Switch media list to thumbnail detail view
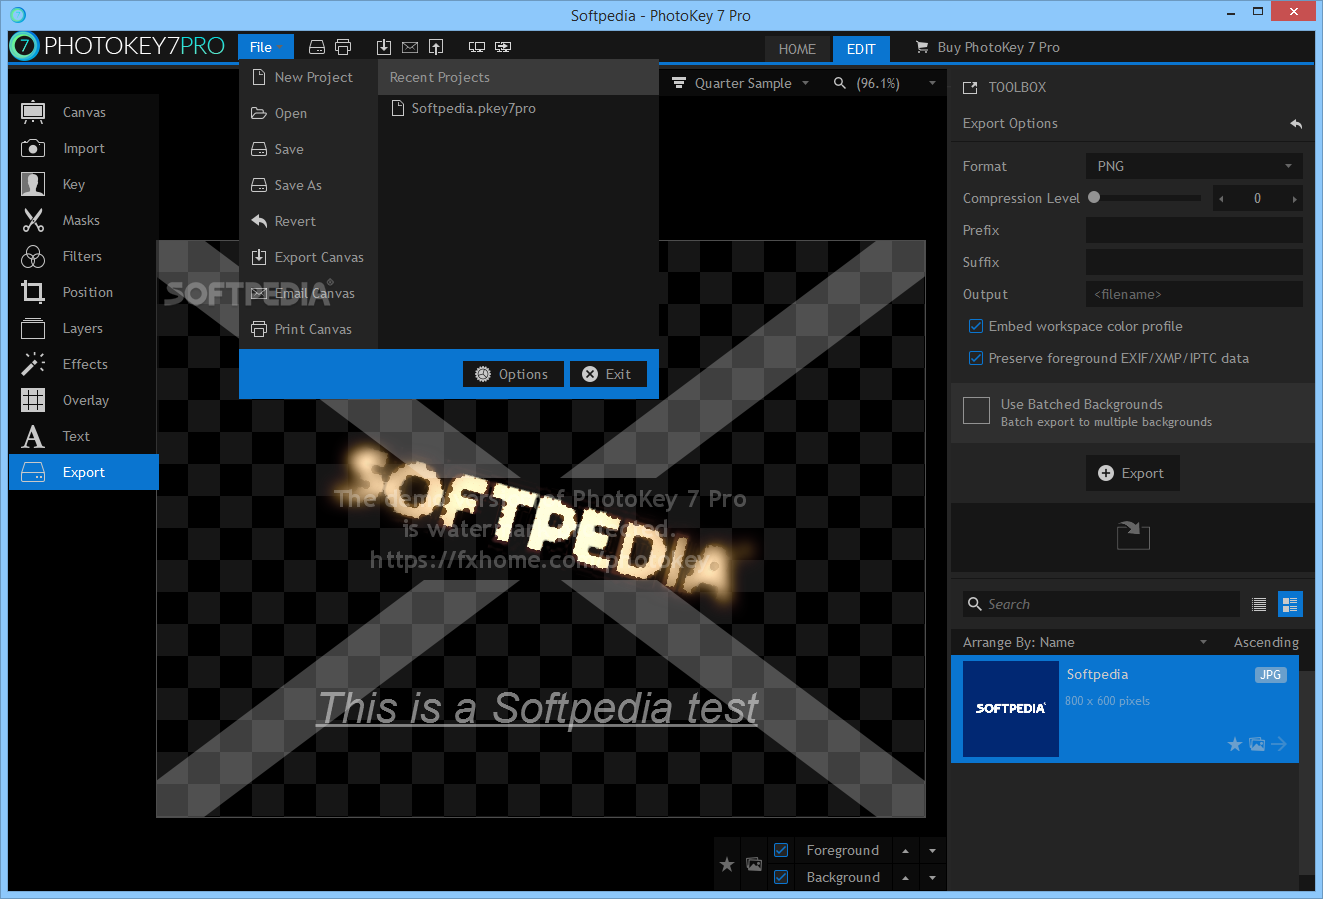 click(x=1290, y=604)
